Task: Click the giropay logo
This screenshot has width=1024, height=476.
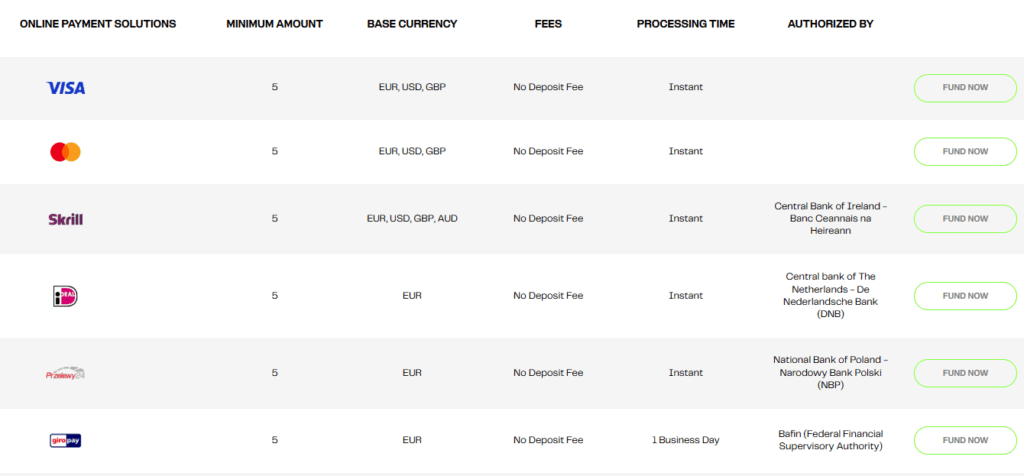Action: pyautogui.click(x=65, y=441)
